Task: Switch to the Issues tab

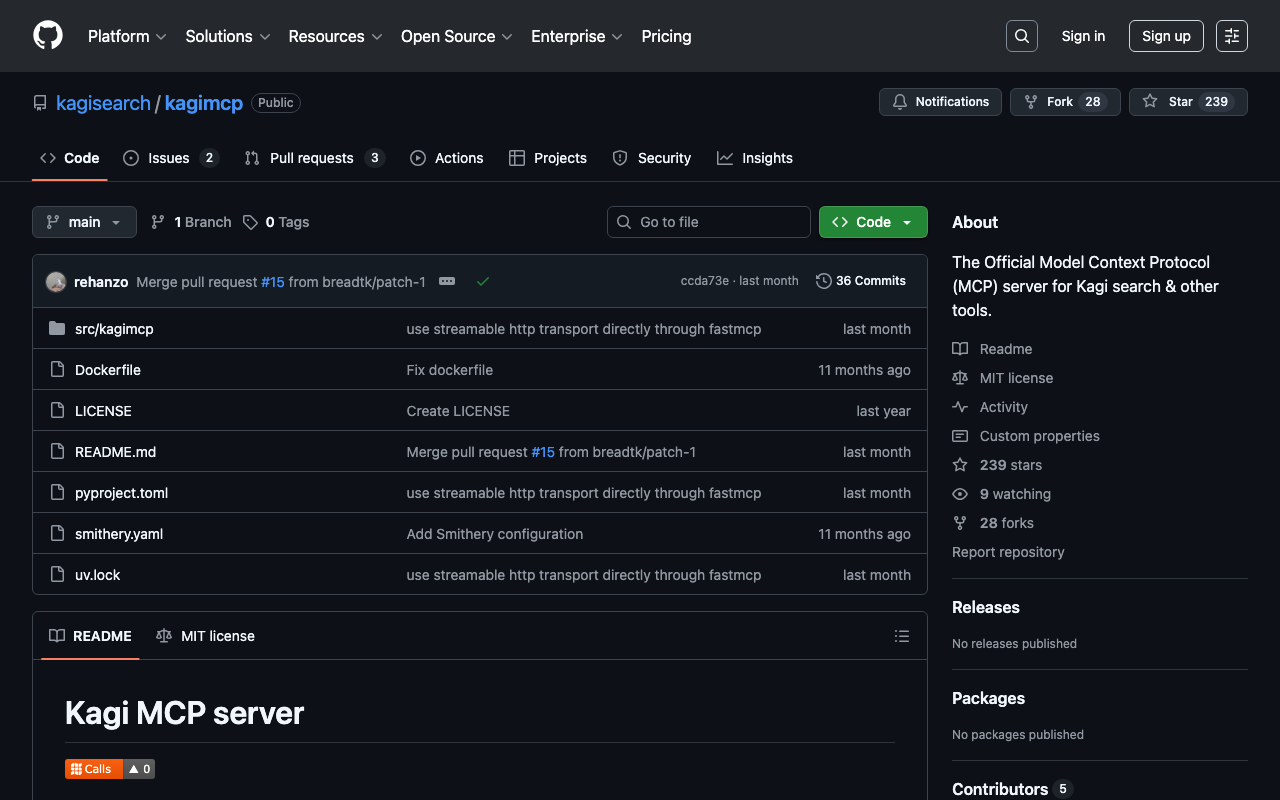Action: [x=169, y=158]
